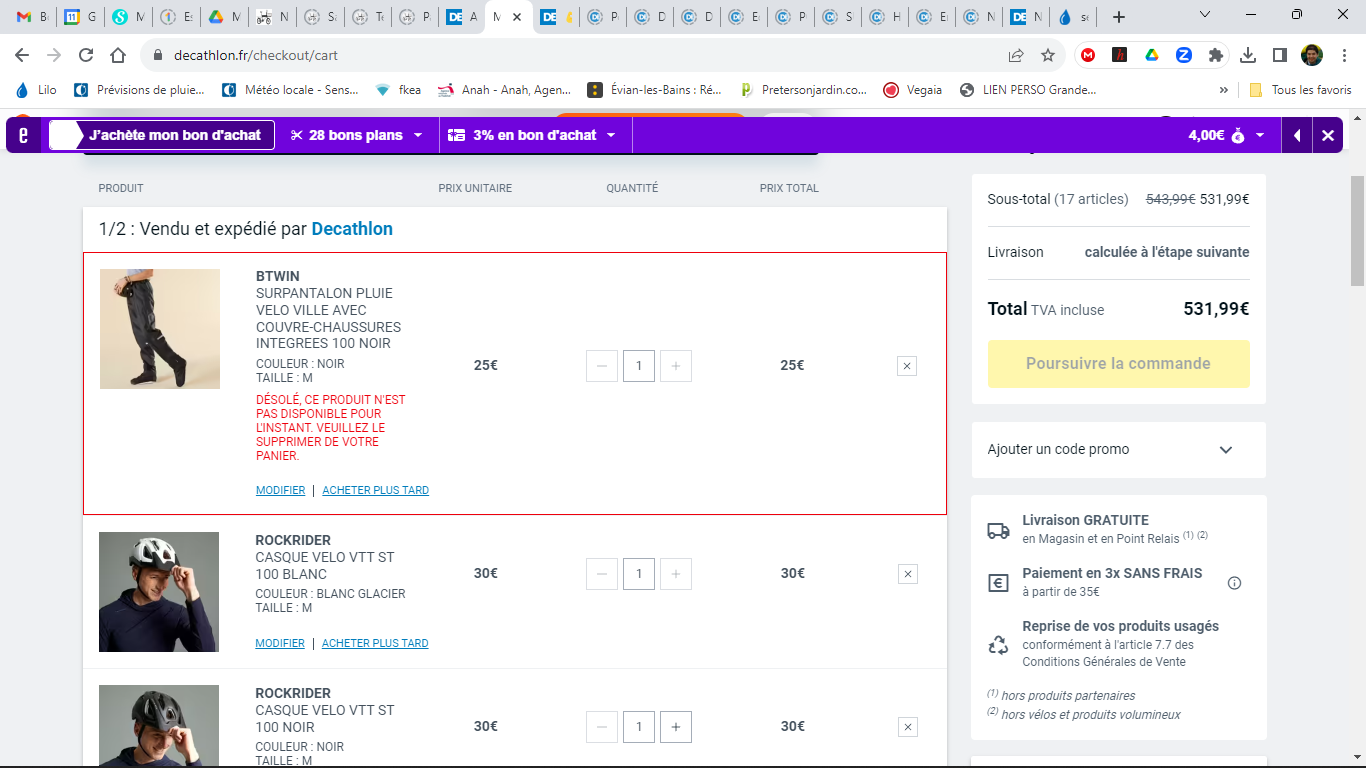Remove the white Rockrider helmet from the cart

907,574
